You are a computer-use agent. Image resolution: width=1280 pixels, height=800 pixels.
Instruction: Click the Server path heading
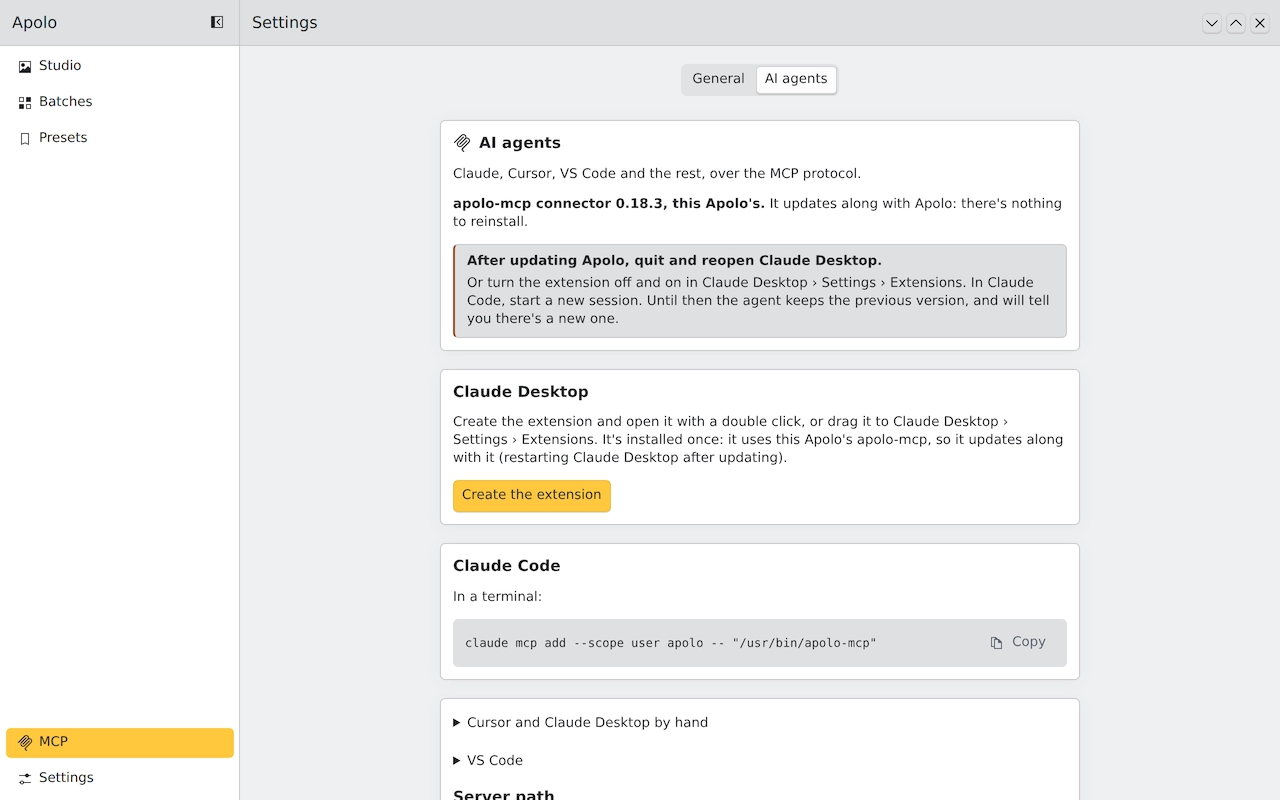504,794
